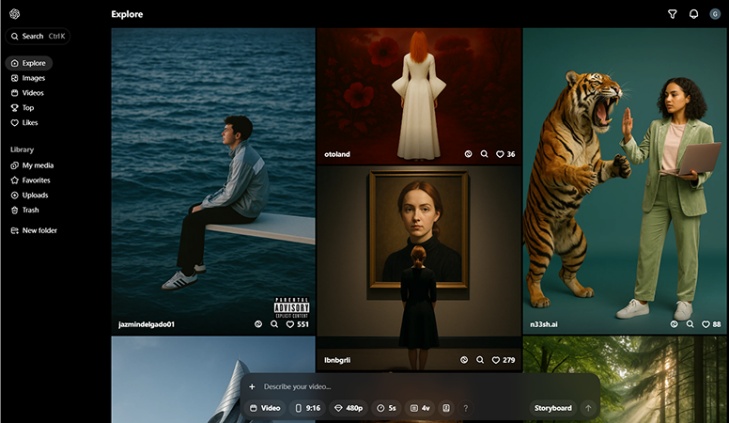
Task: Open the 480p resolution dropdown
Action: click(348, 408)
